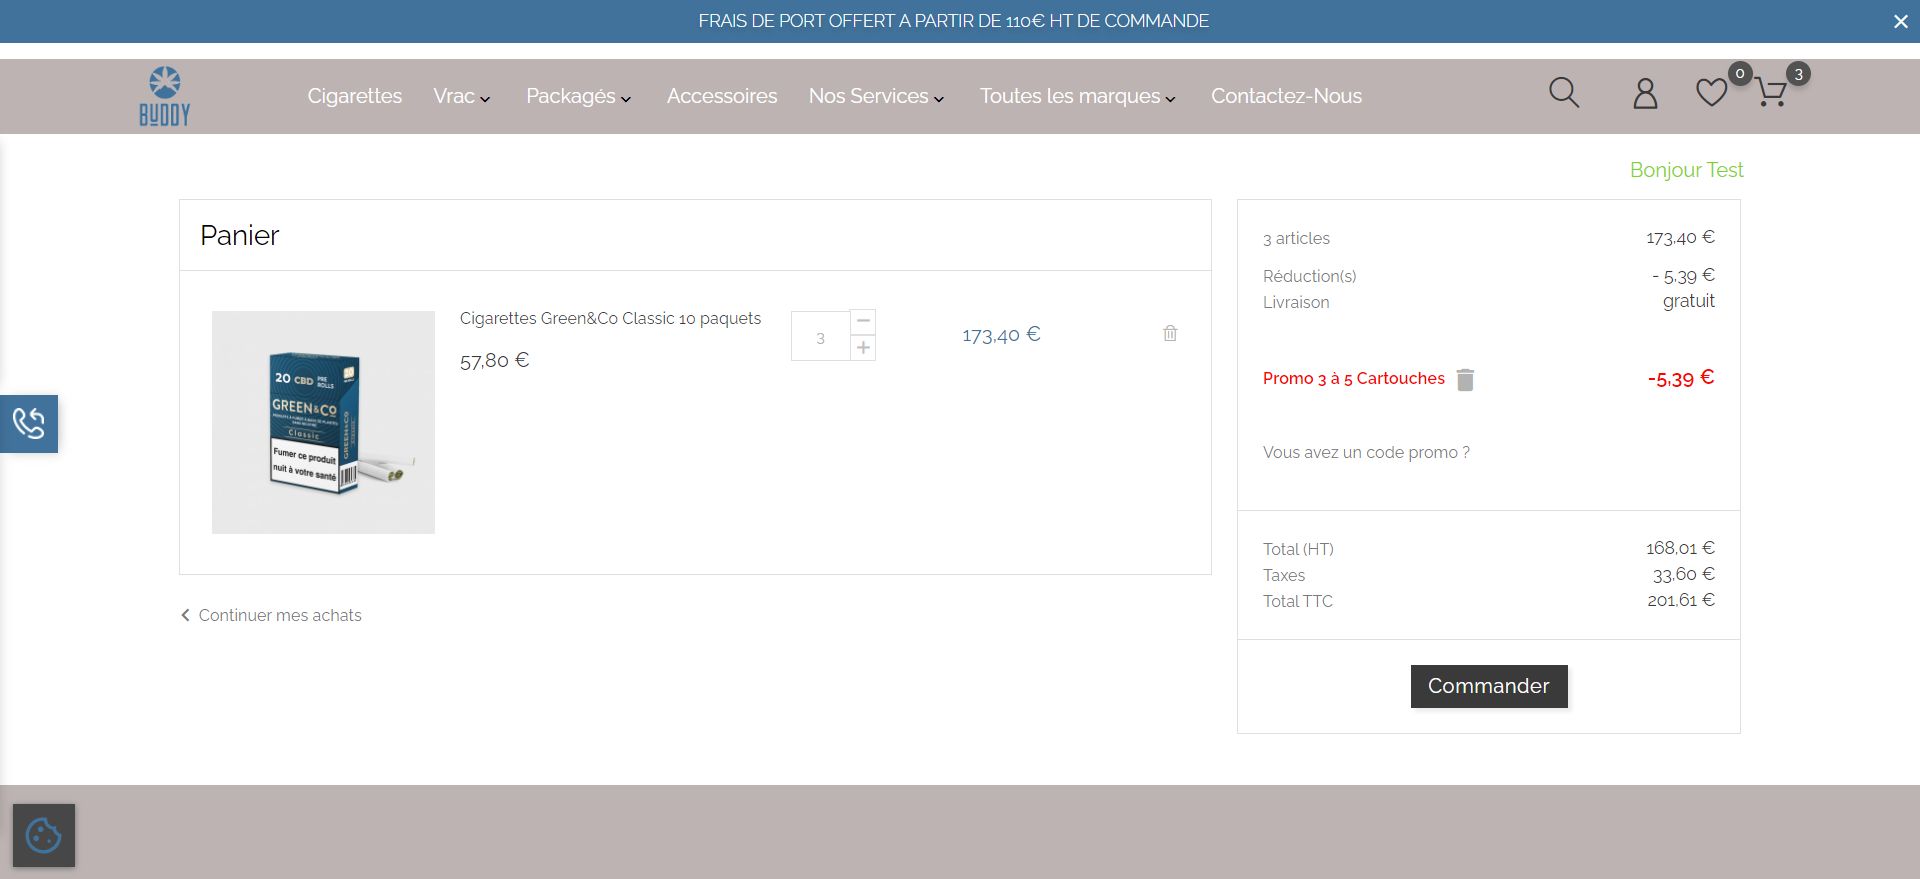Click the phone callback icon
Viewport: 1920px width, 879px height.
click(x=29, y=424)
